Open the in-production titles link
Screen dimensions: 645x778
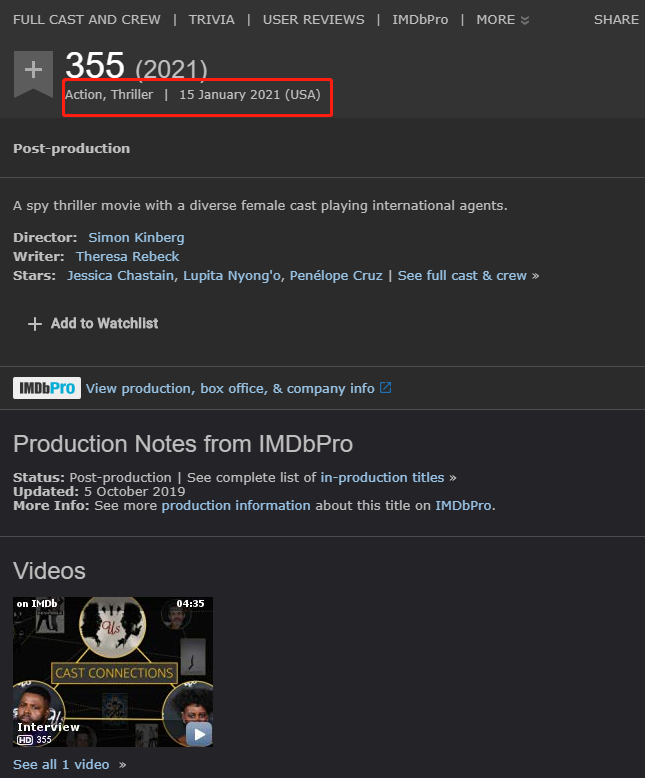pos(382,477)
